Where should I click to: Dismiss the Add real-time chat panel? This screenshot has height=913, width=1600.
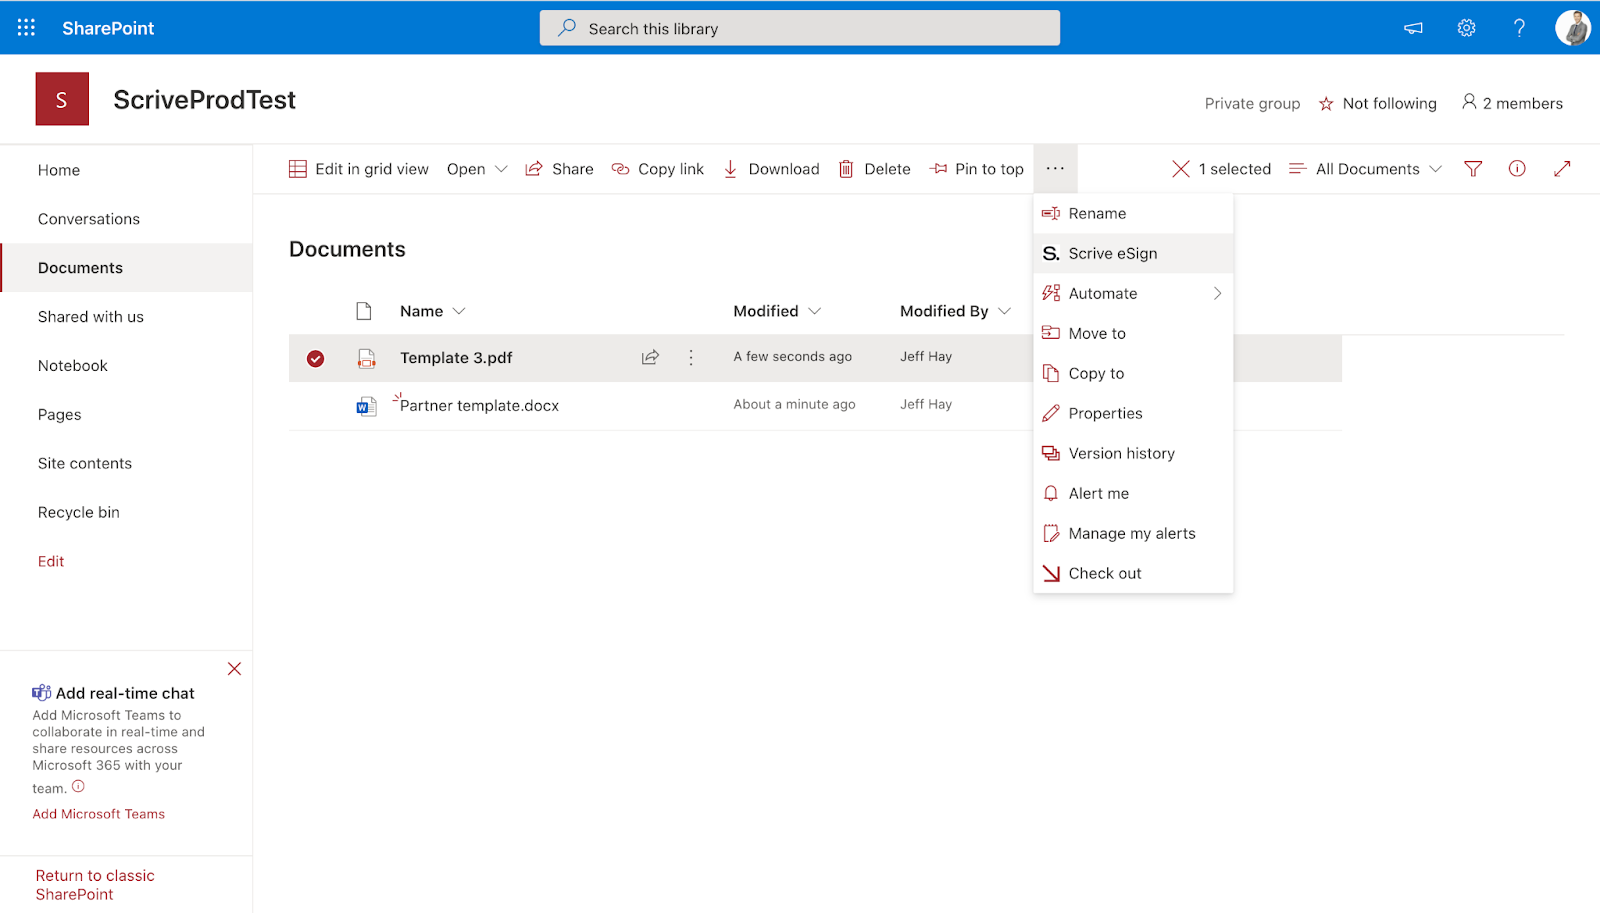click(x=234, y=669)
